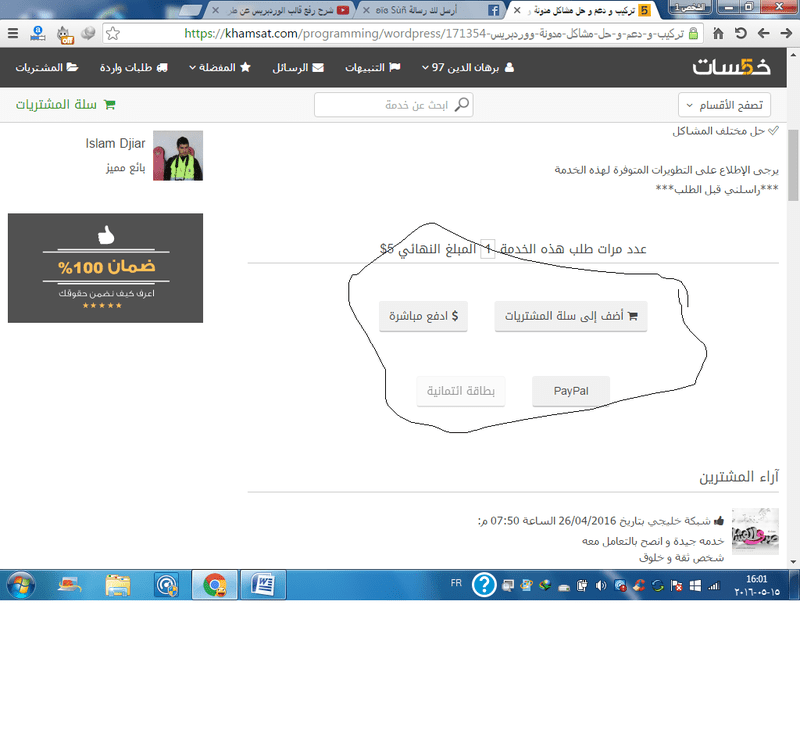This screenshot has height=741, width=800.
Task: Click the green padlock in the address bar
Action: [x=693, y=34]
